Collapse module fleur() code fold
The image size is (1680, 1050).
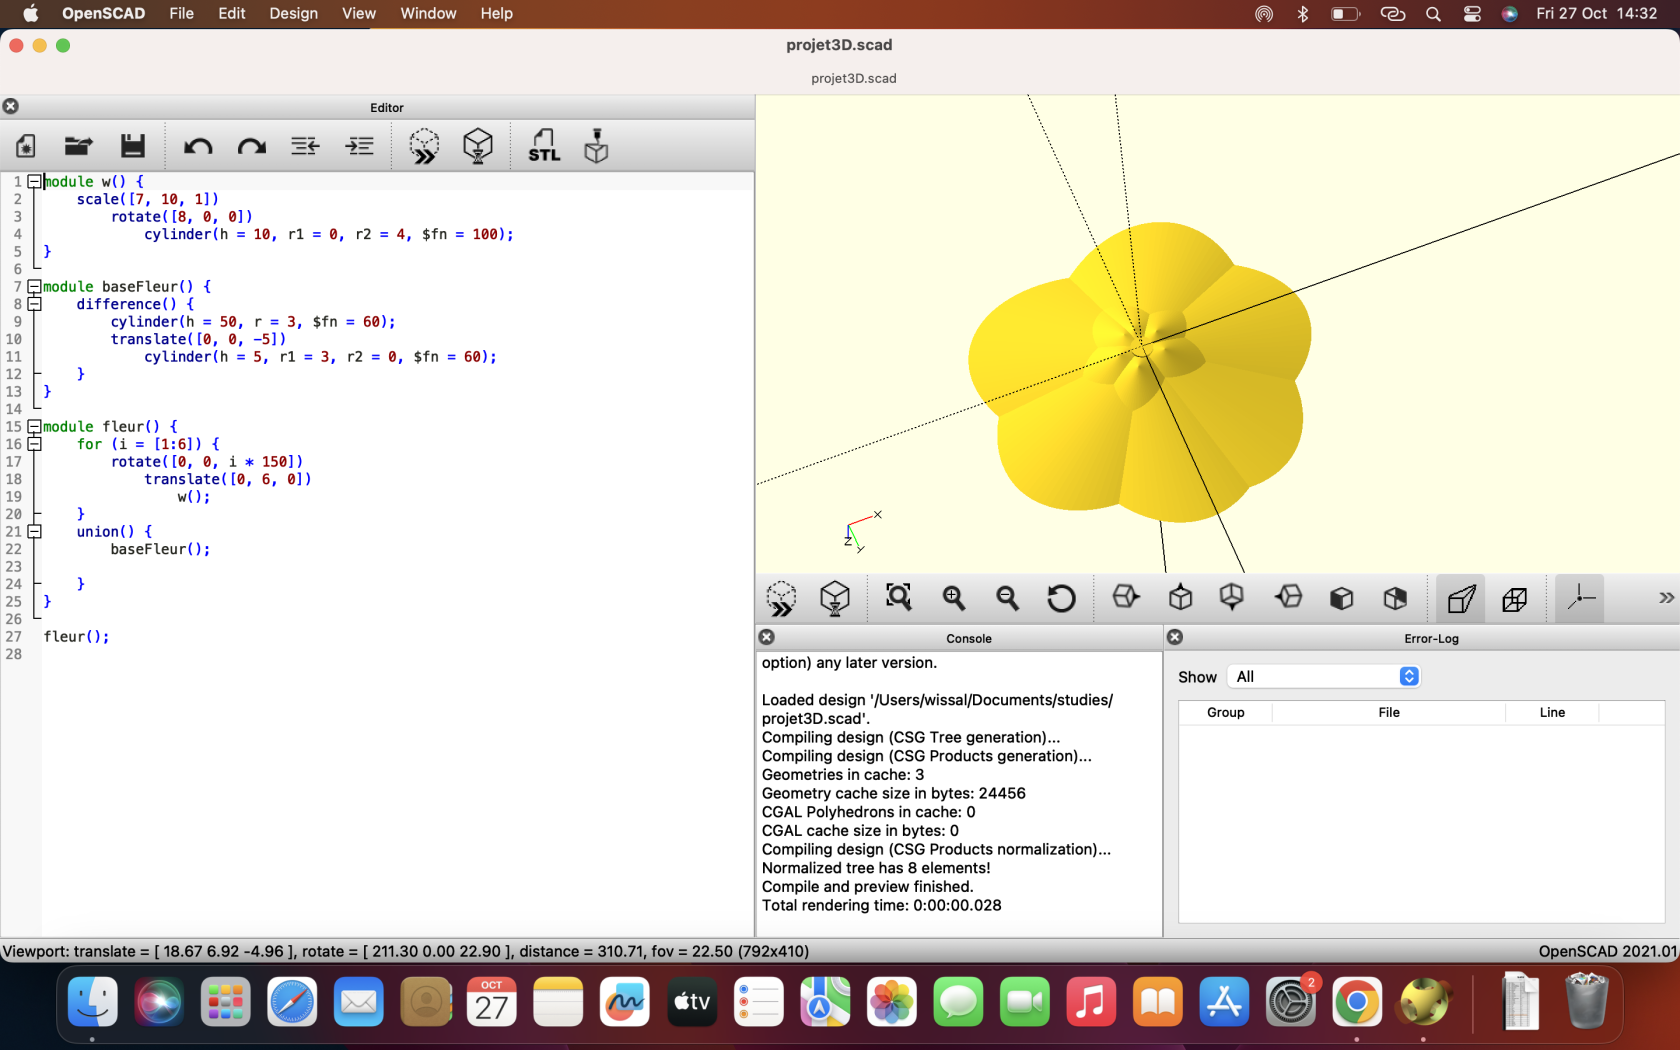pos(34,427)
